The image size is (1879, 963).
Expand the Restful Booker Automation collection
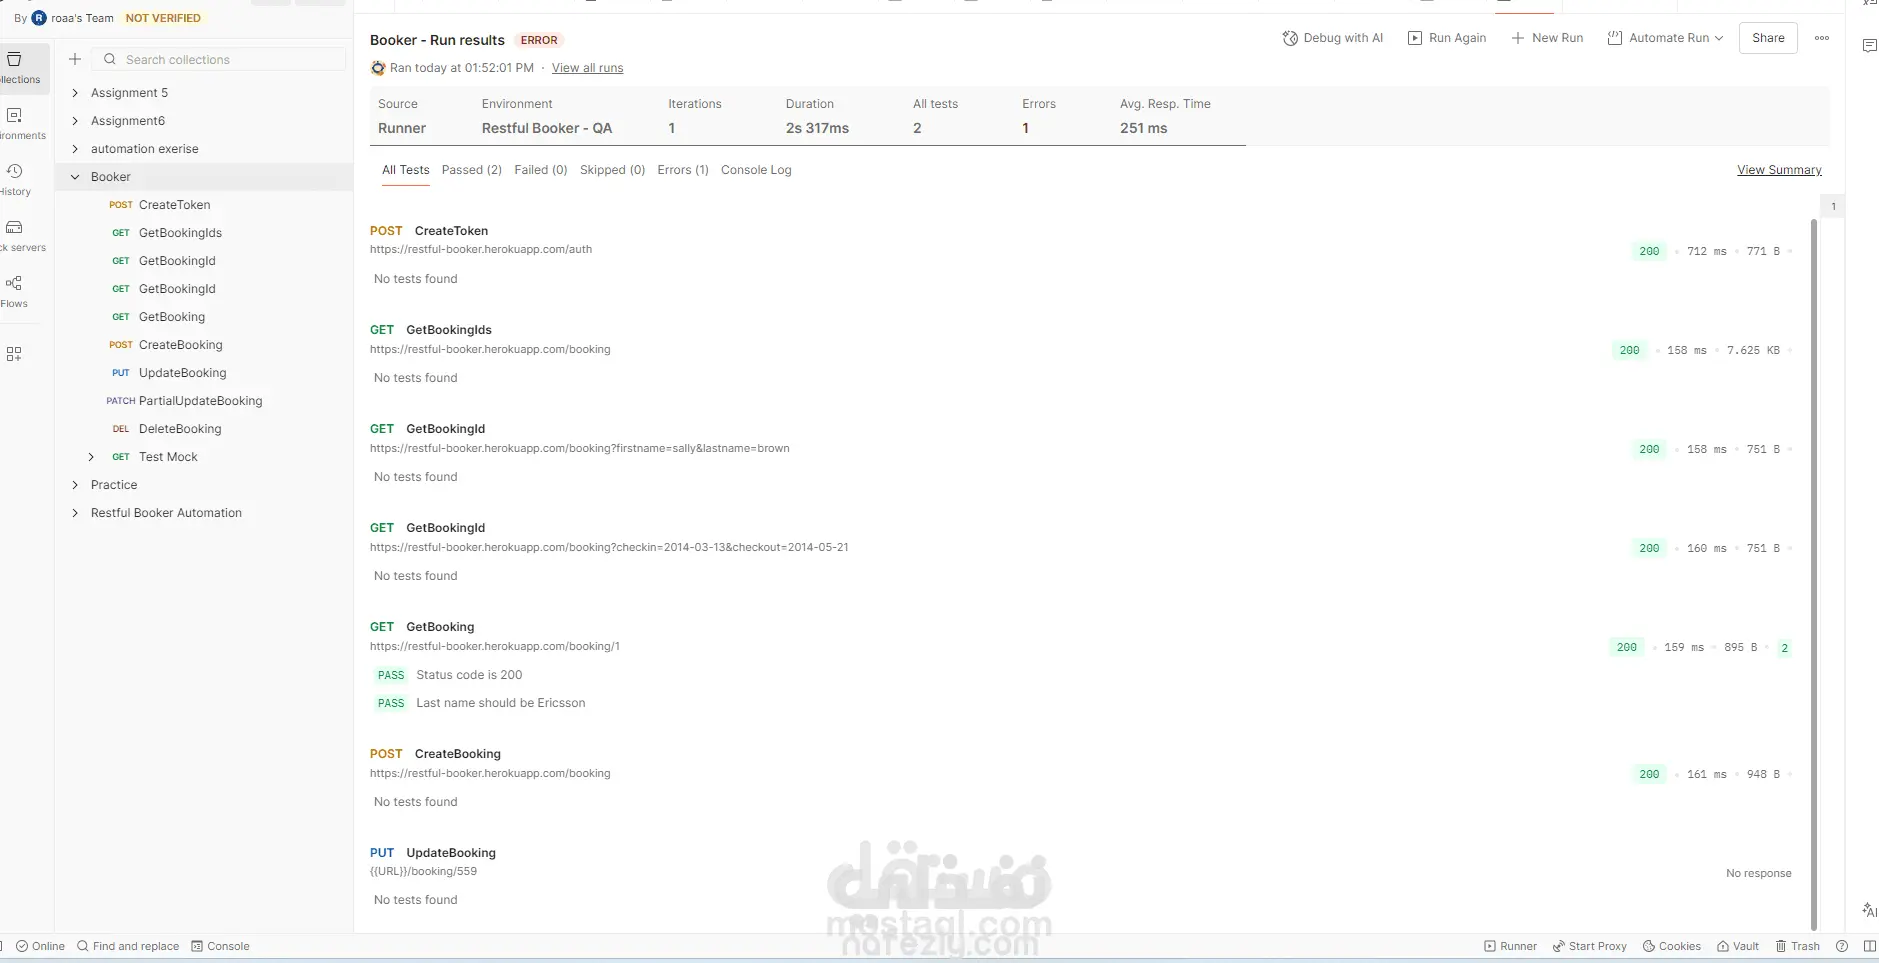tap(75, 513)
